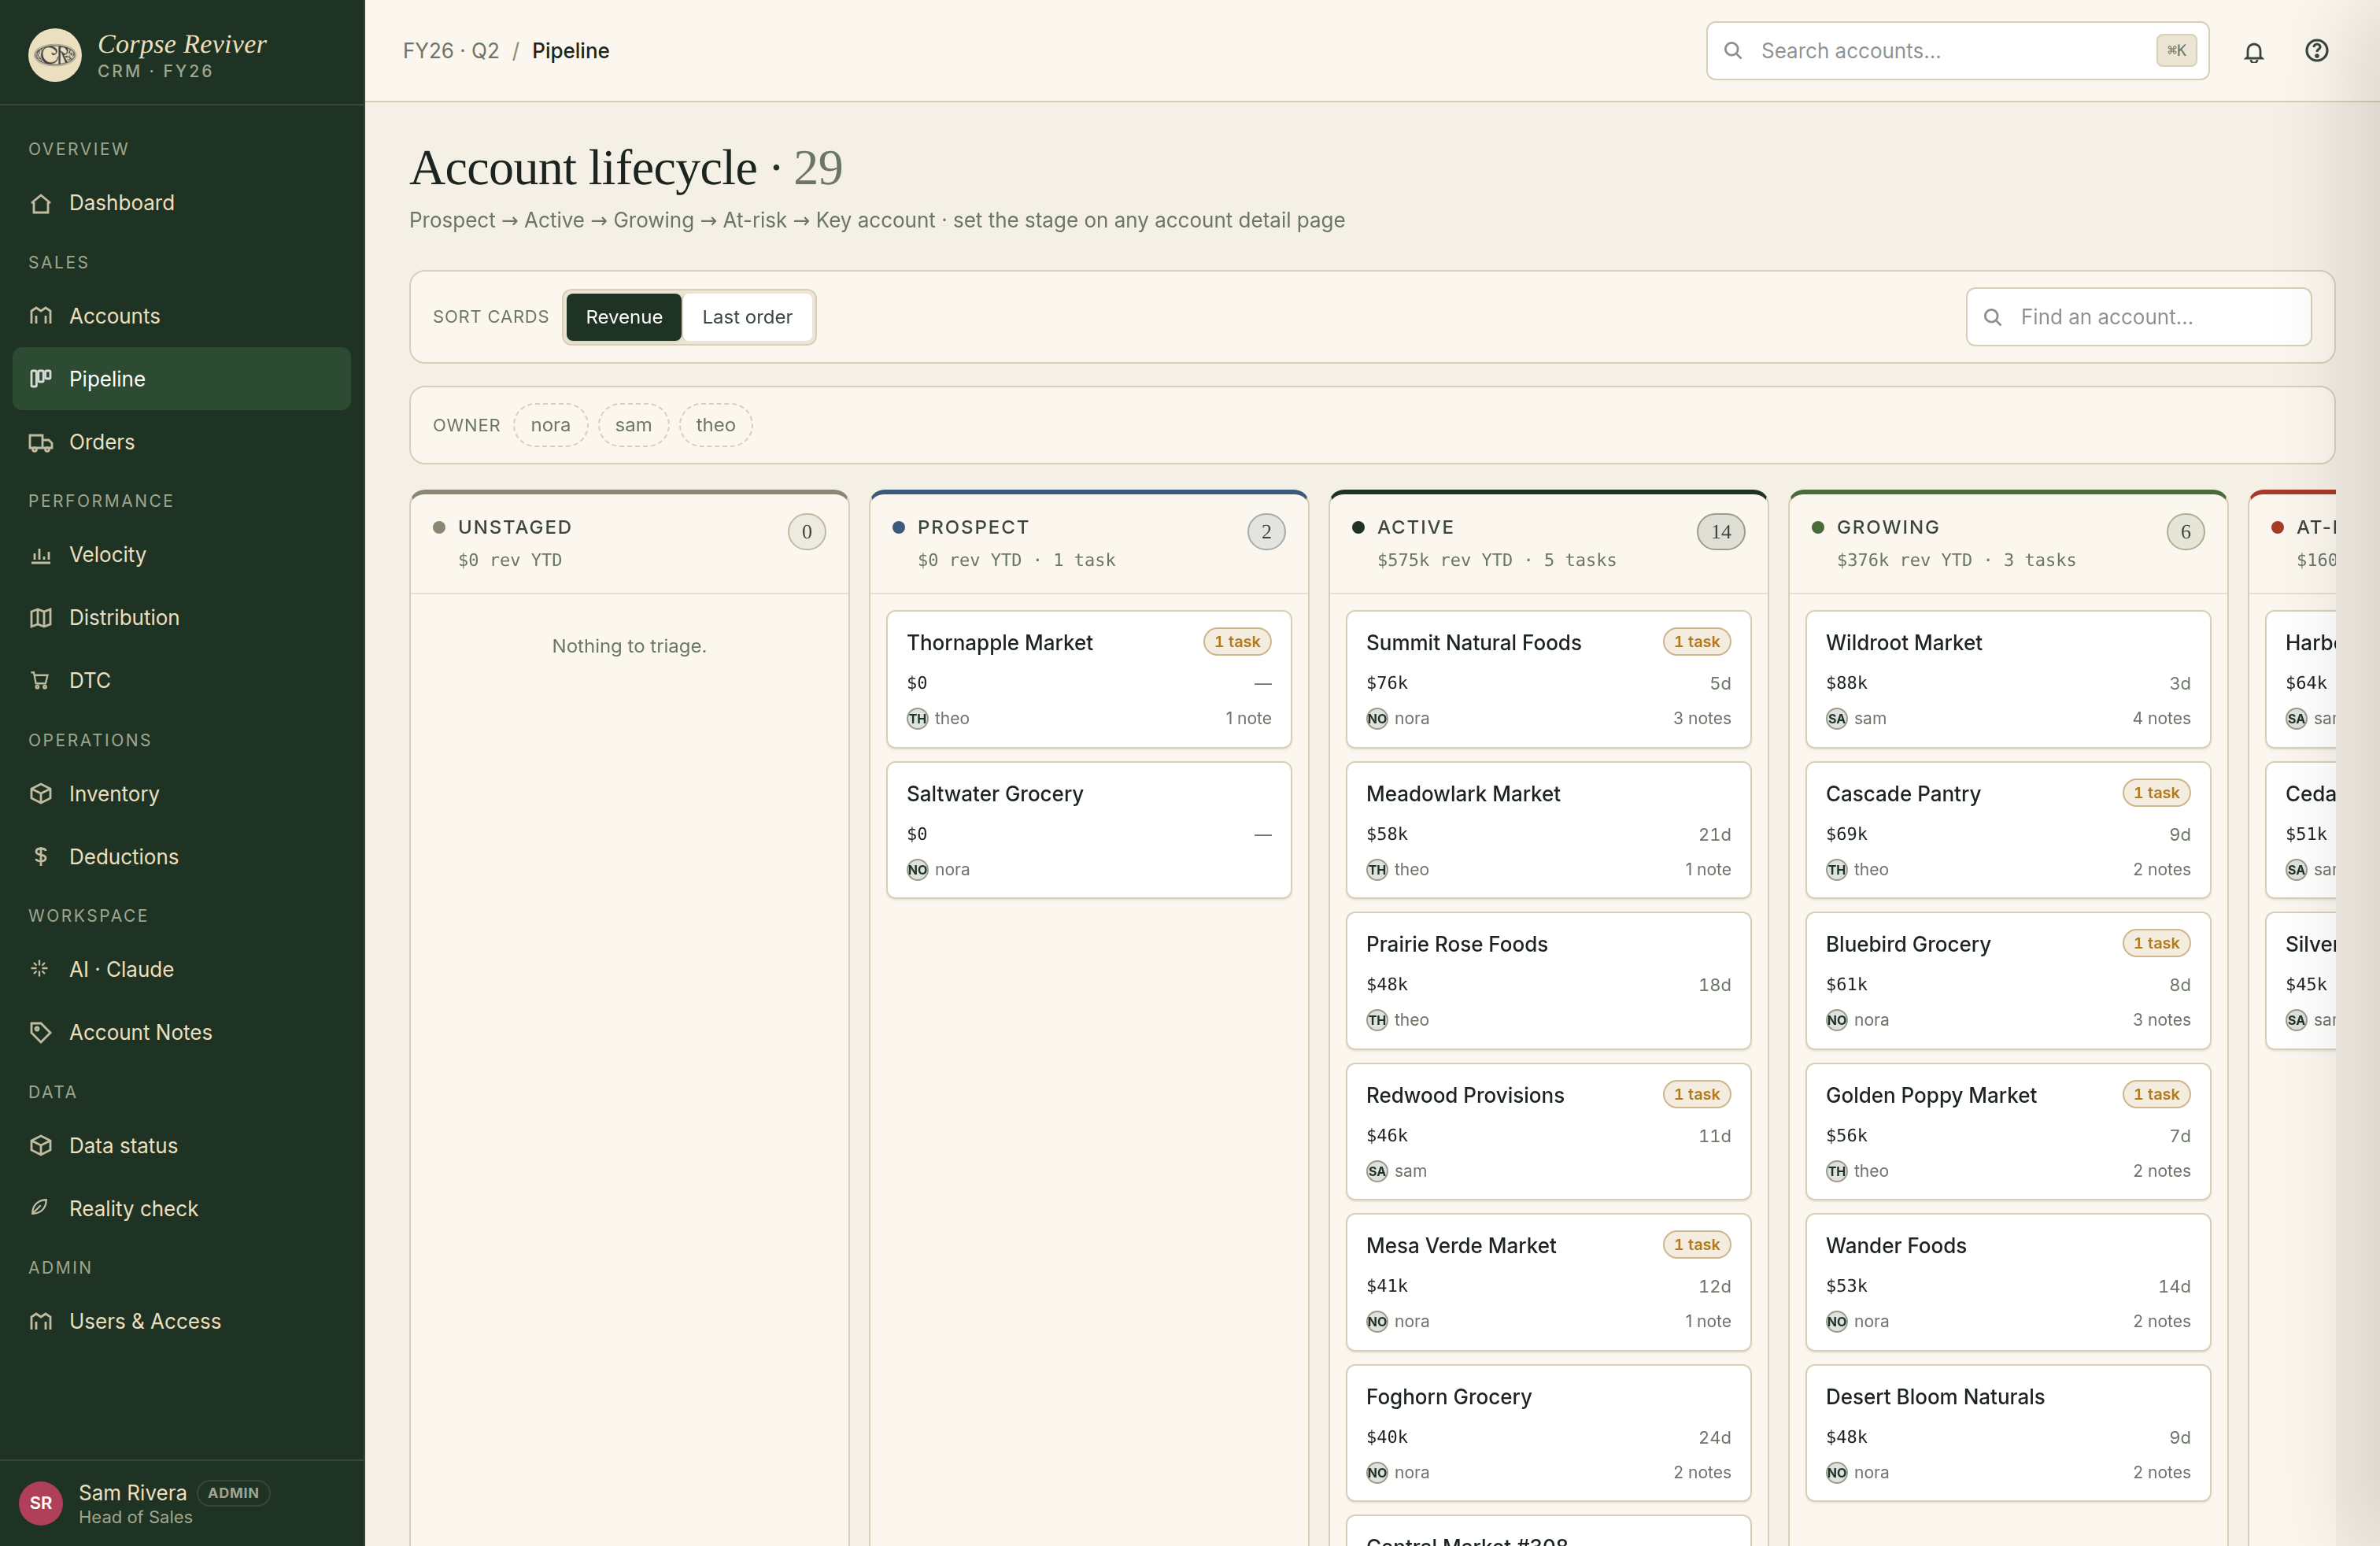This screenshot has width=2380, height=1546.
Task: Click '$575k rev YTD · 5 tasks' summary
Action: coord(1496,560)
